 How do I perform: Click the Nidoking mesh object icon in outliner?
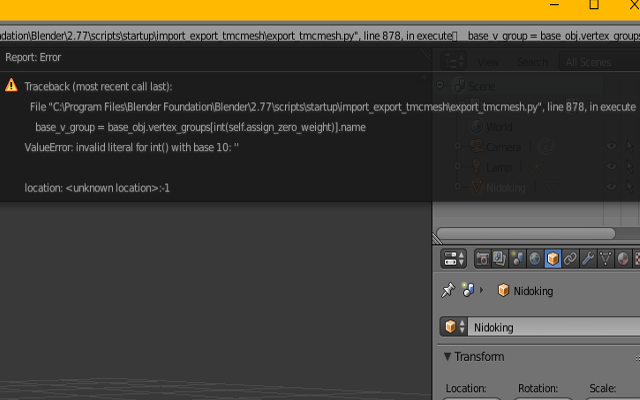coord(476,187)
